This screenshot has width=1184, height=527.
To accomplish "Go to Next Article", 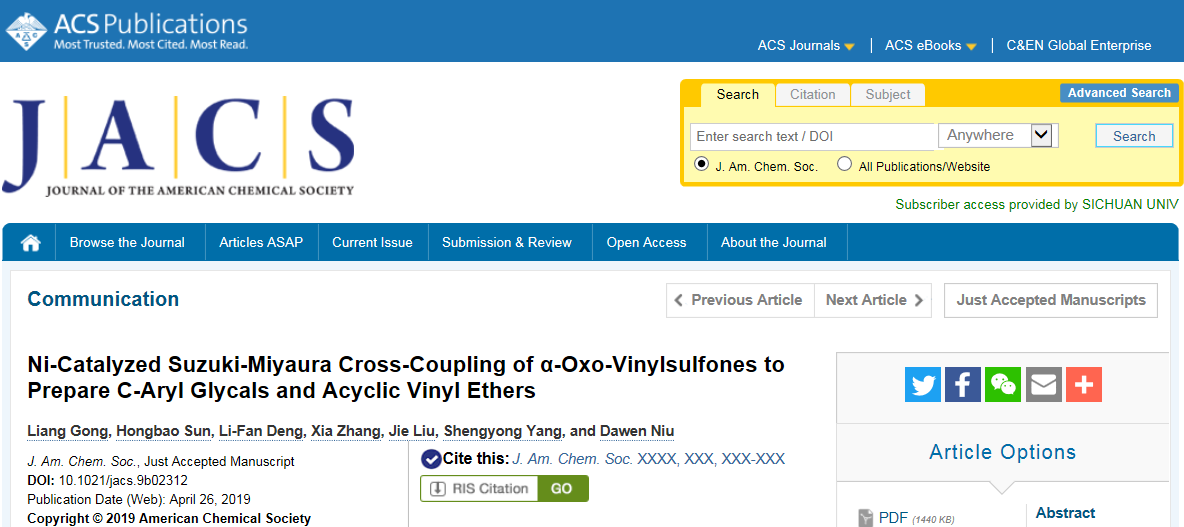I will point(874,300).
